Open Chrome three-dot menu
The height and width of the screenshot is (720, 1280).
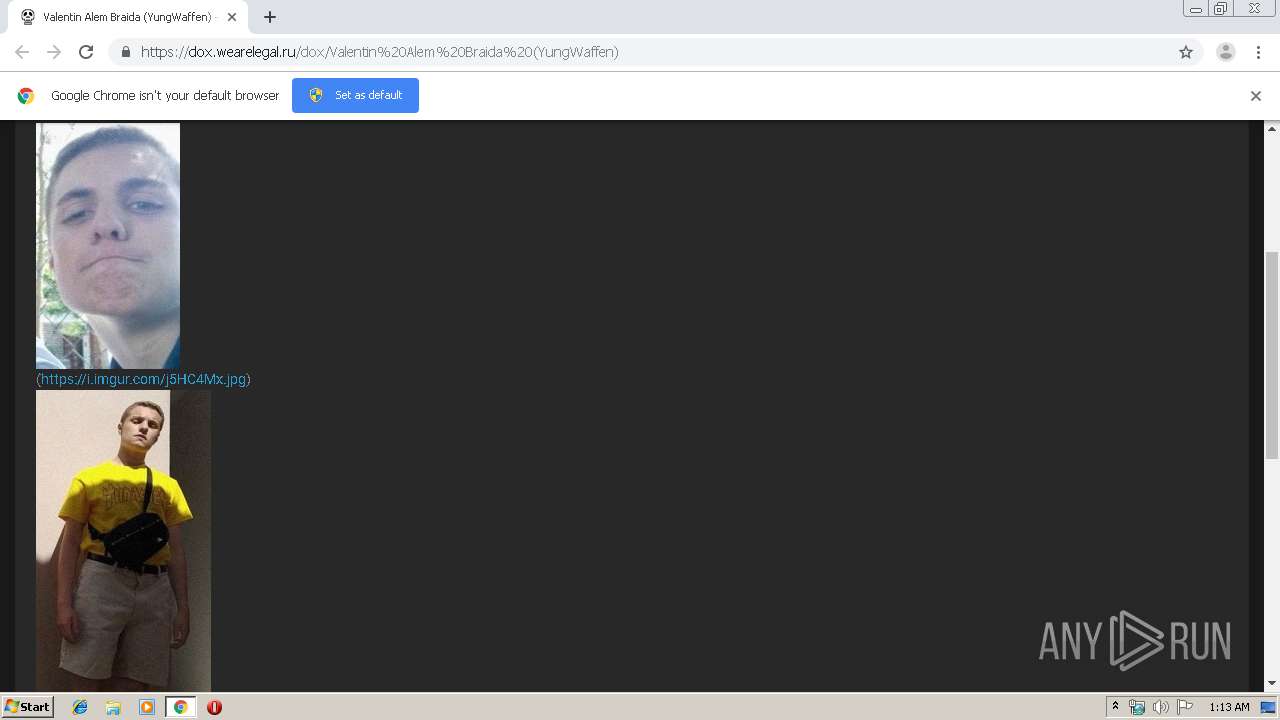(1258, 52)
